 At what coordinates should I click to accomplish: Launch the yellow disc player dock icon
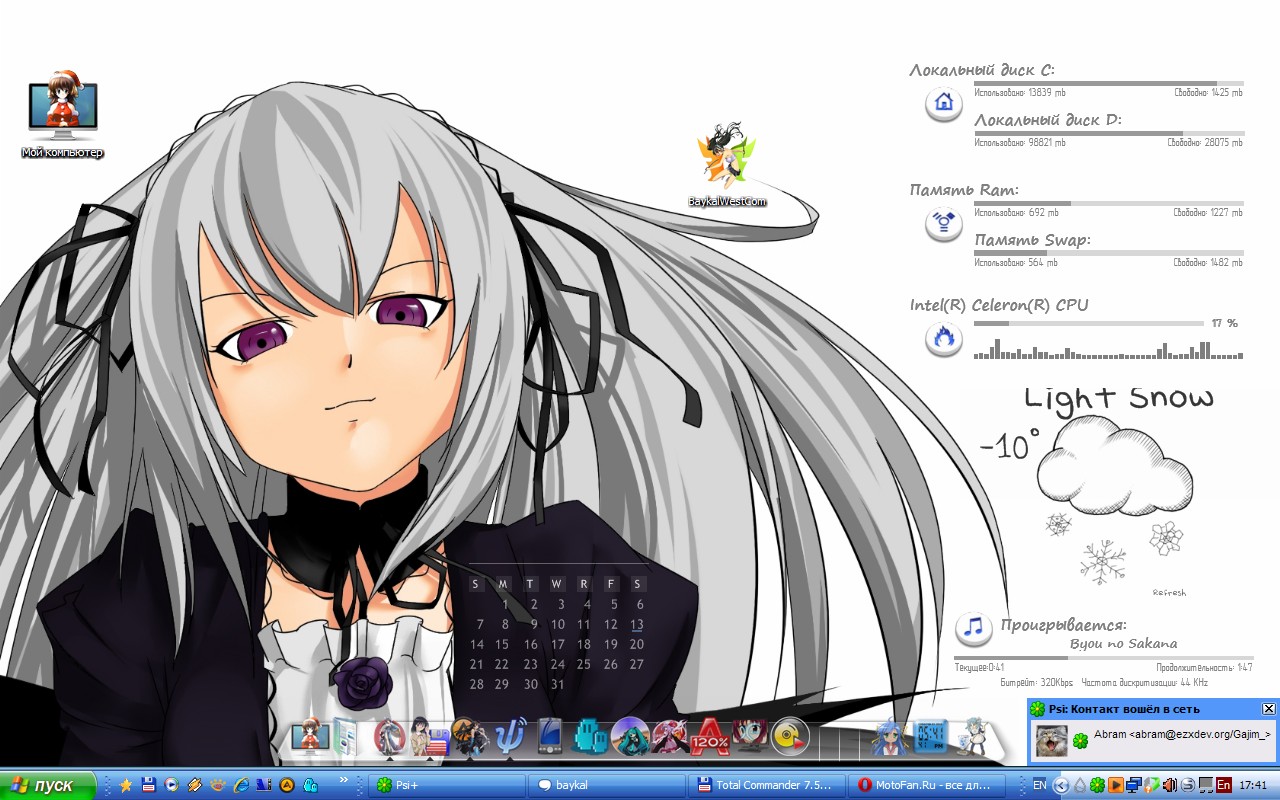pyautogui.click(x=790, y=737)
